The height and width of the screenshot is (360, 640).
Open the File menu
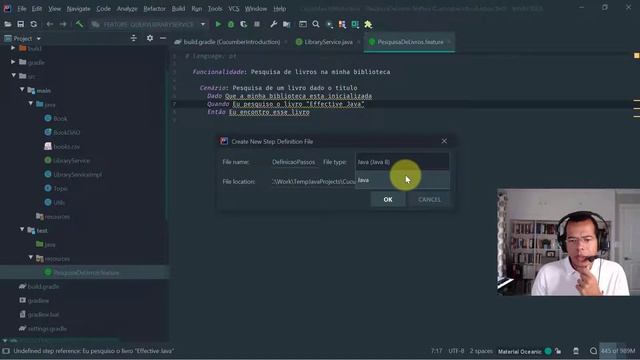pyautogui.click(x=22, y=9)
